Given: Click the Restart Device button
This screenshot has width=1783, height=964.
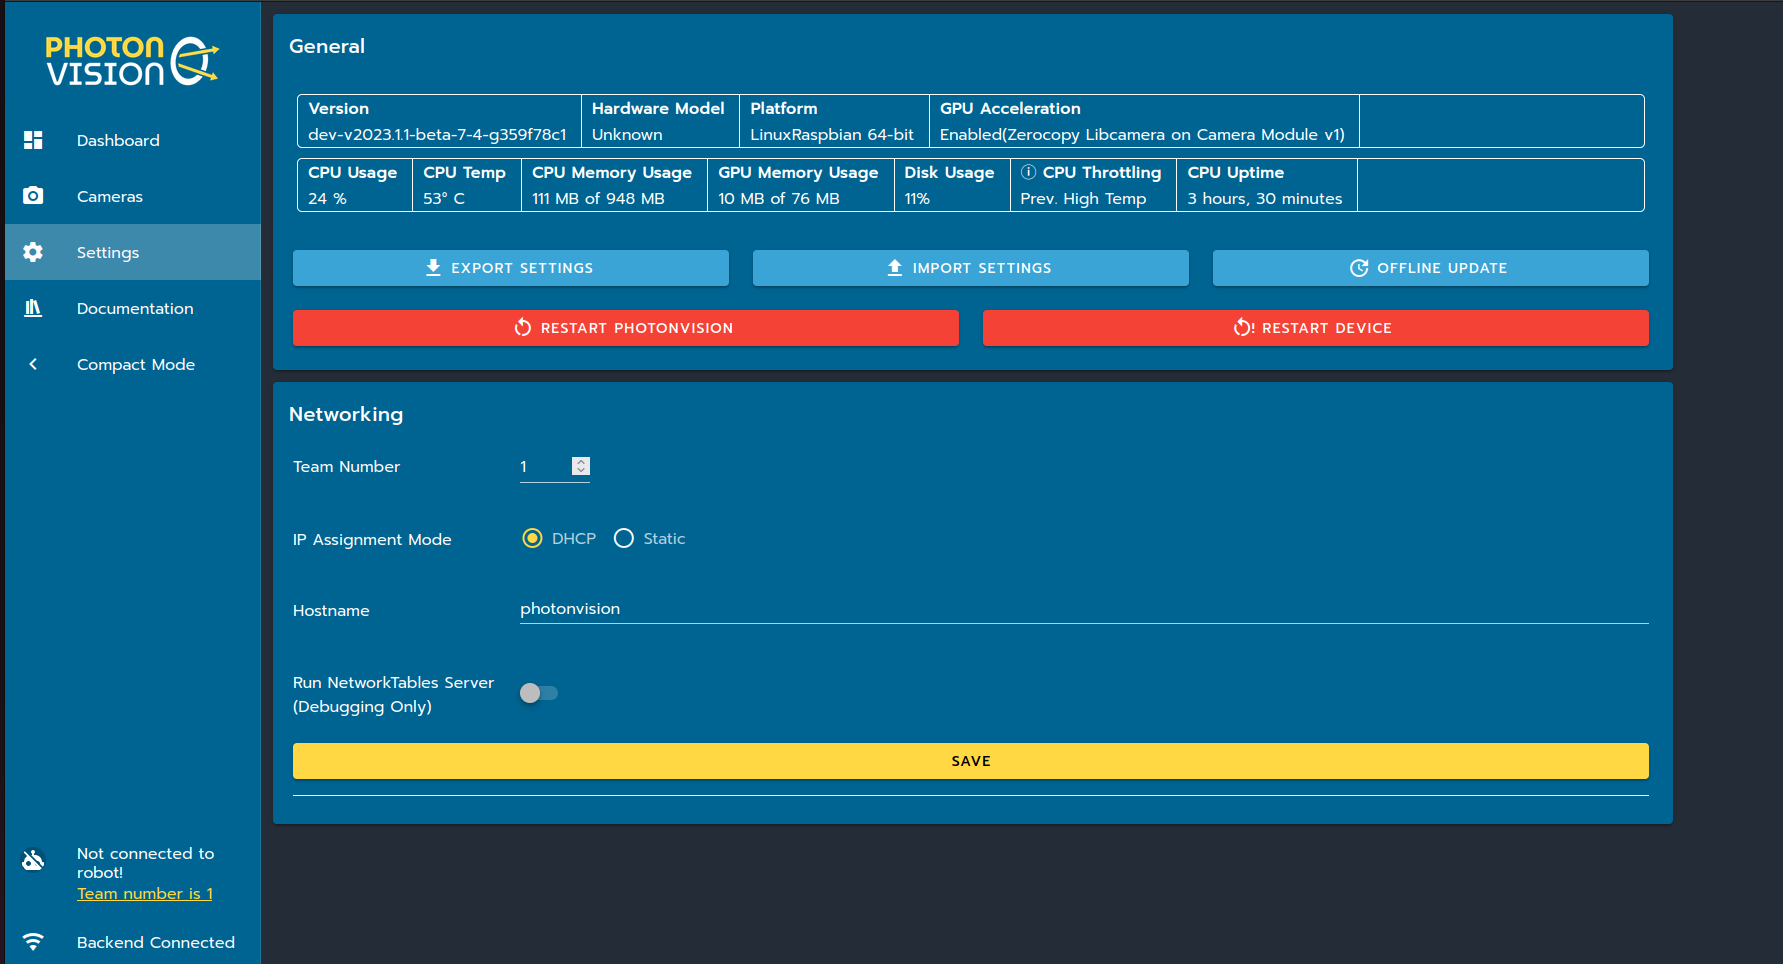Looking at the screenshot, I should [1316, 328].
